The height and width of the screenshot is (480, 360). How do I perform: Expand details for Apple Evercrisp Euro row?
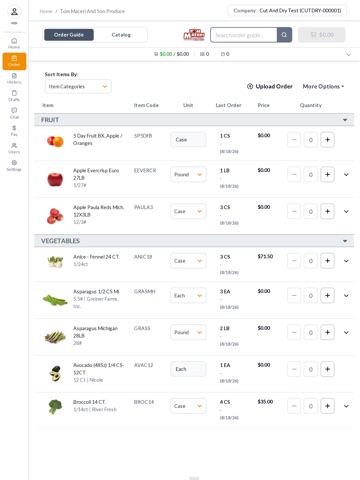click(346, 174)
